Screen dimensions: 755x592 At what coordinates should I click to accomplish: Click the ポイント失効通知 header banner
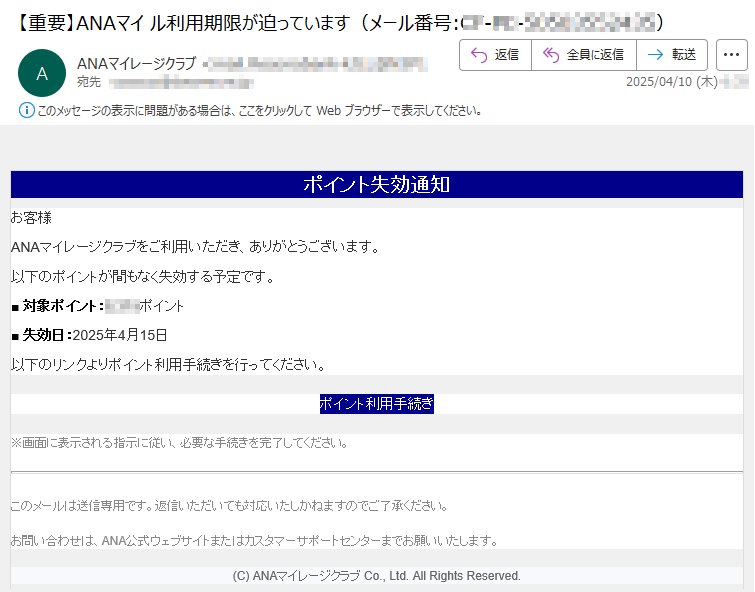pyautogui.click(x=377, y=184)
